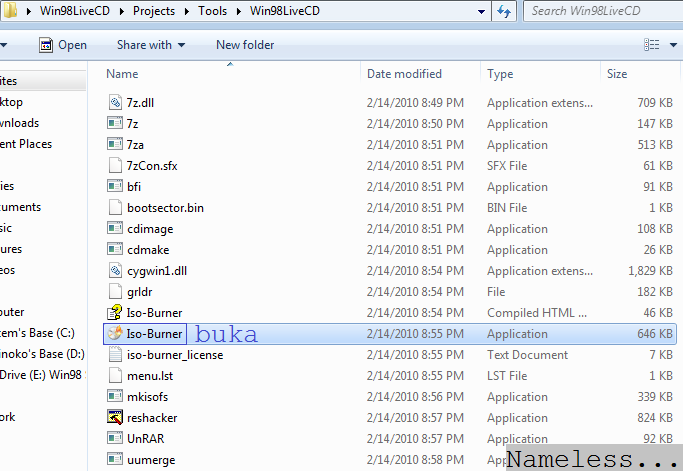The height and width of the screenshot is (471, 683).
Task: Open the (E:) Win98 drive
Action: (42, 375)
